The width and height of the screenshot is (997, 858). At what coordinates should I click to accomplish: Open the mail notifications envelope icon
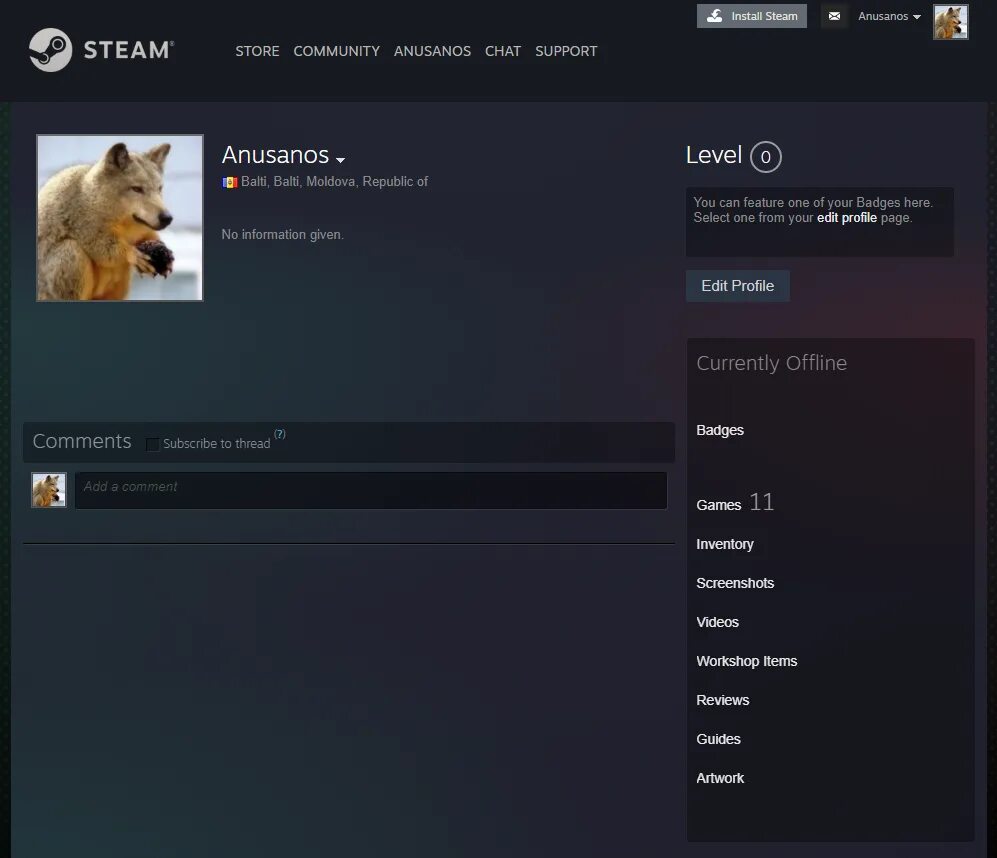pos(834,16)
